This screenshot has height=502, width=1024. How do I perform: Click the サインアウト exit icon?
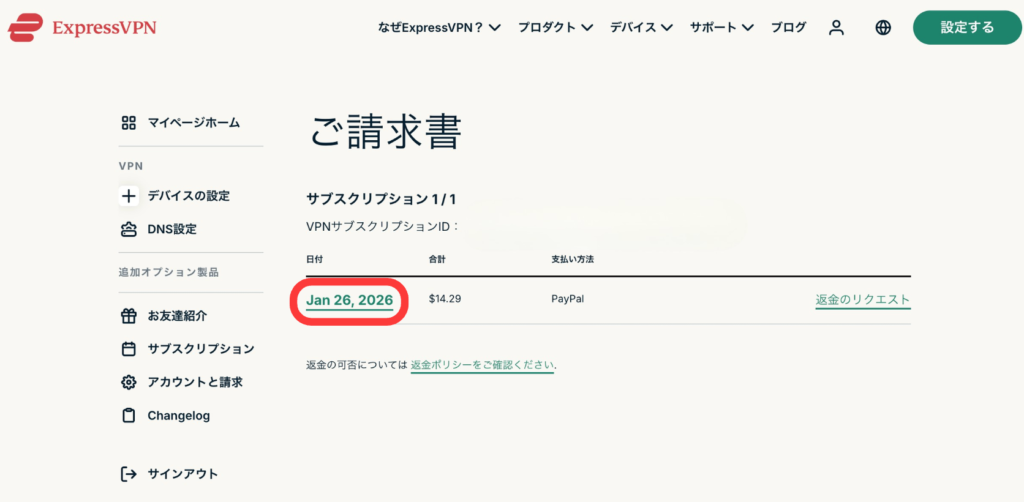point(128,474)
